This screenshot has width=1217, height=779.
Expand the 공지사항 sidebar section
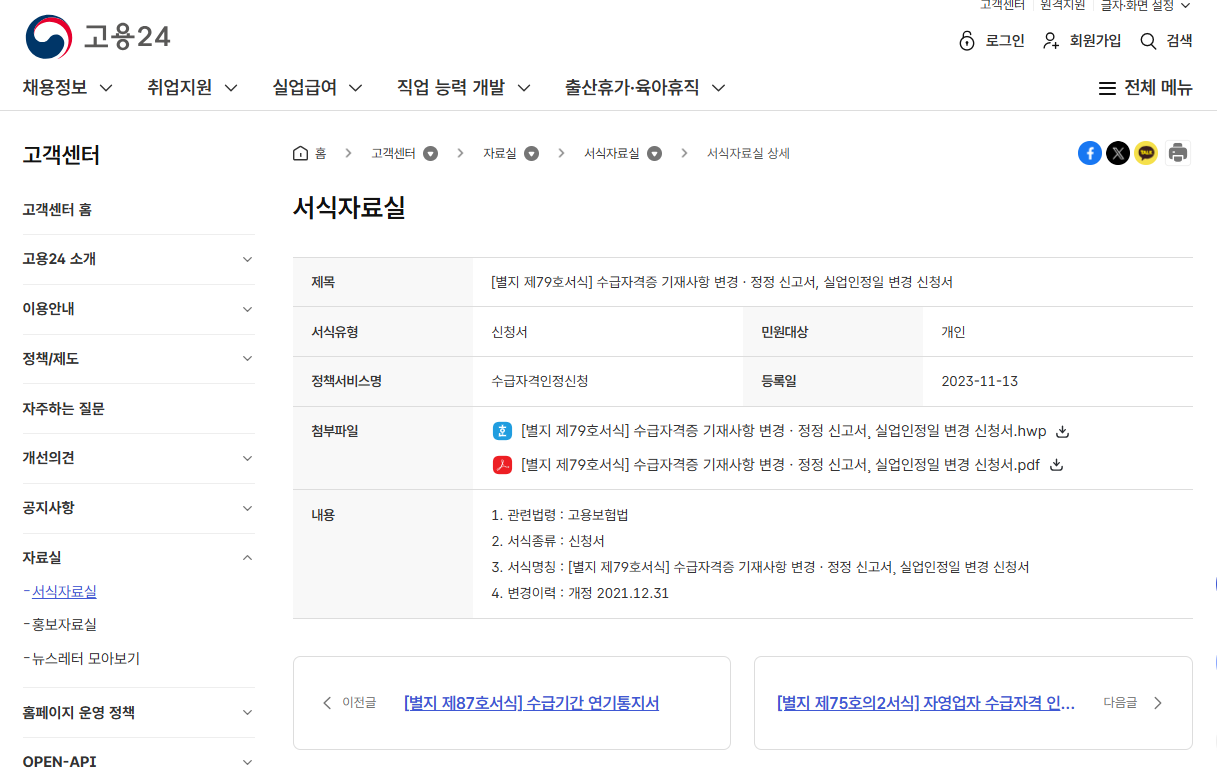click(248, 508)
